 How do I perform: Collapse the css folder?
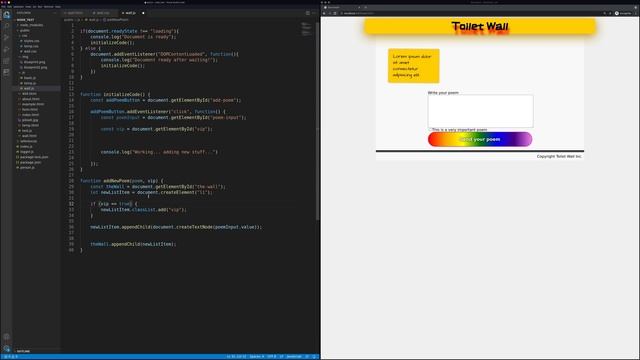[24, 36]
